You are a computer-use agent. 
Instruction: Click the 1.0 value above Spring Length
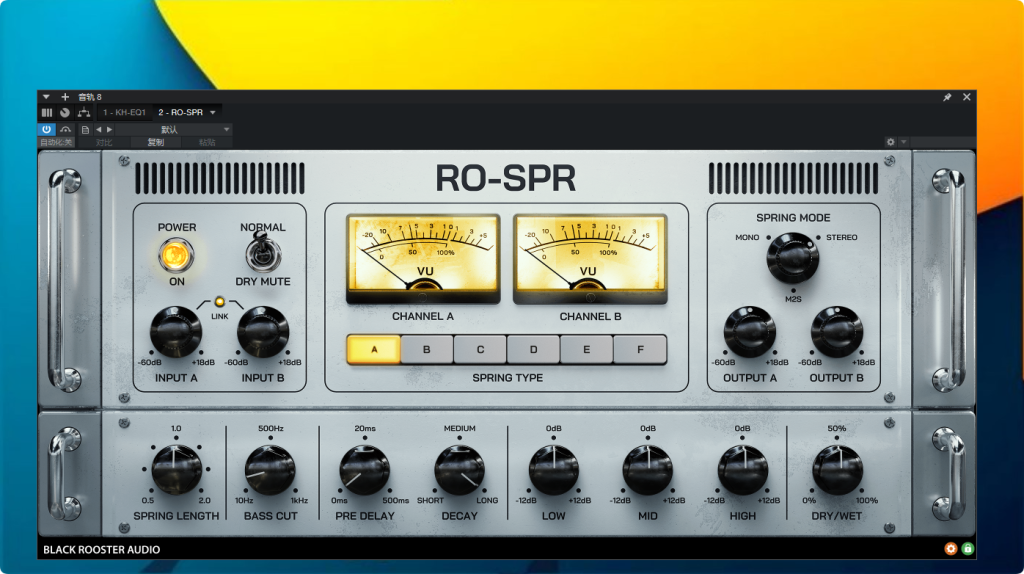pyautogui.click(x=176, y=428)
